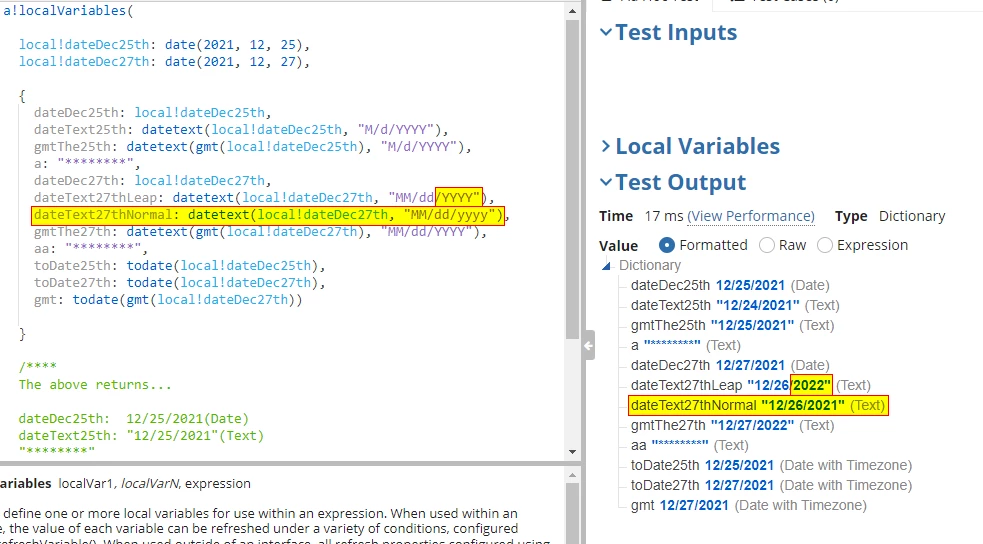983x544 pixels.
Task: Click the gmtThe25th code line
Action: pos(253,147)
